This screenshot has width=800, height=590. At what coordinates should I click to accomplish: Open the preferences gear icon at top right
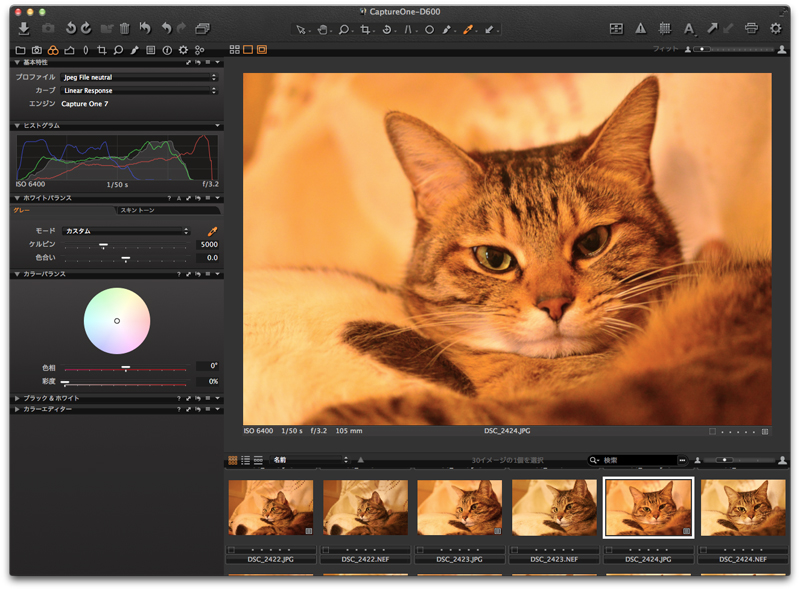pyautogui.click(x=775, y=29)
